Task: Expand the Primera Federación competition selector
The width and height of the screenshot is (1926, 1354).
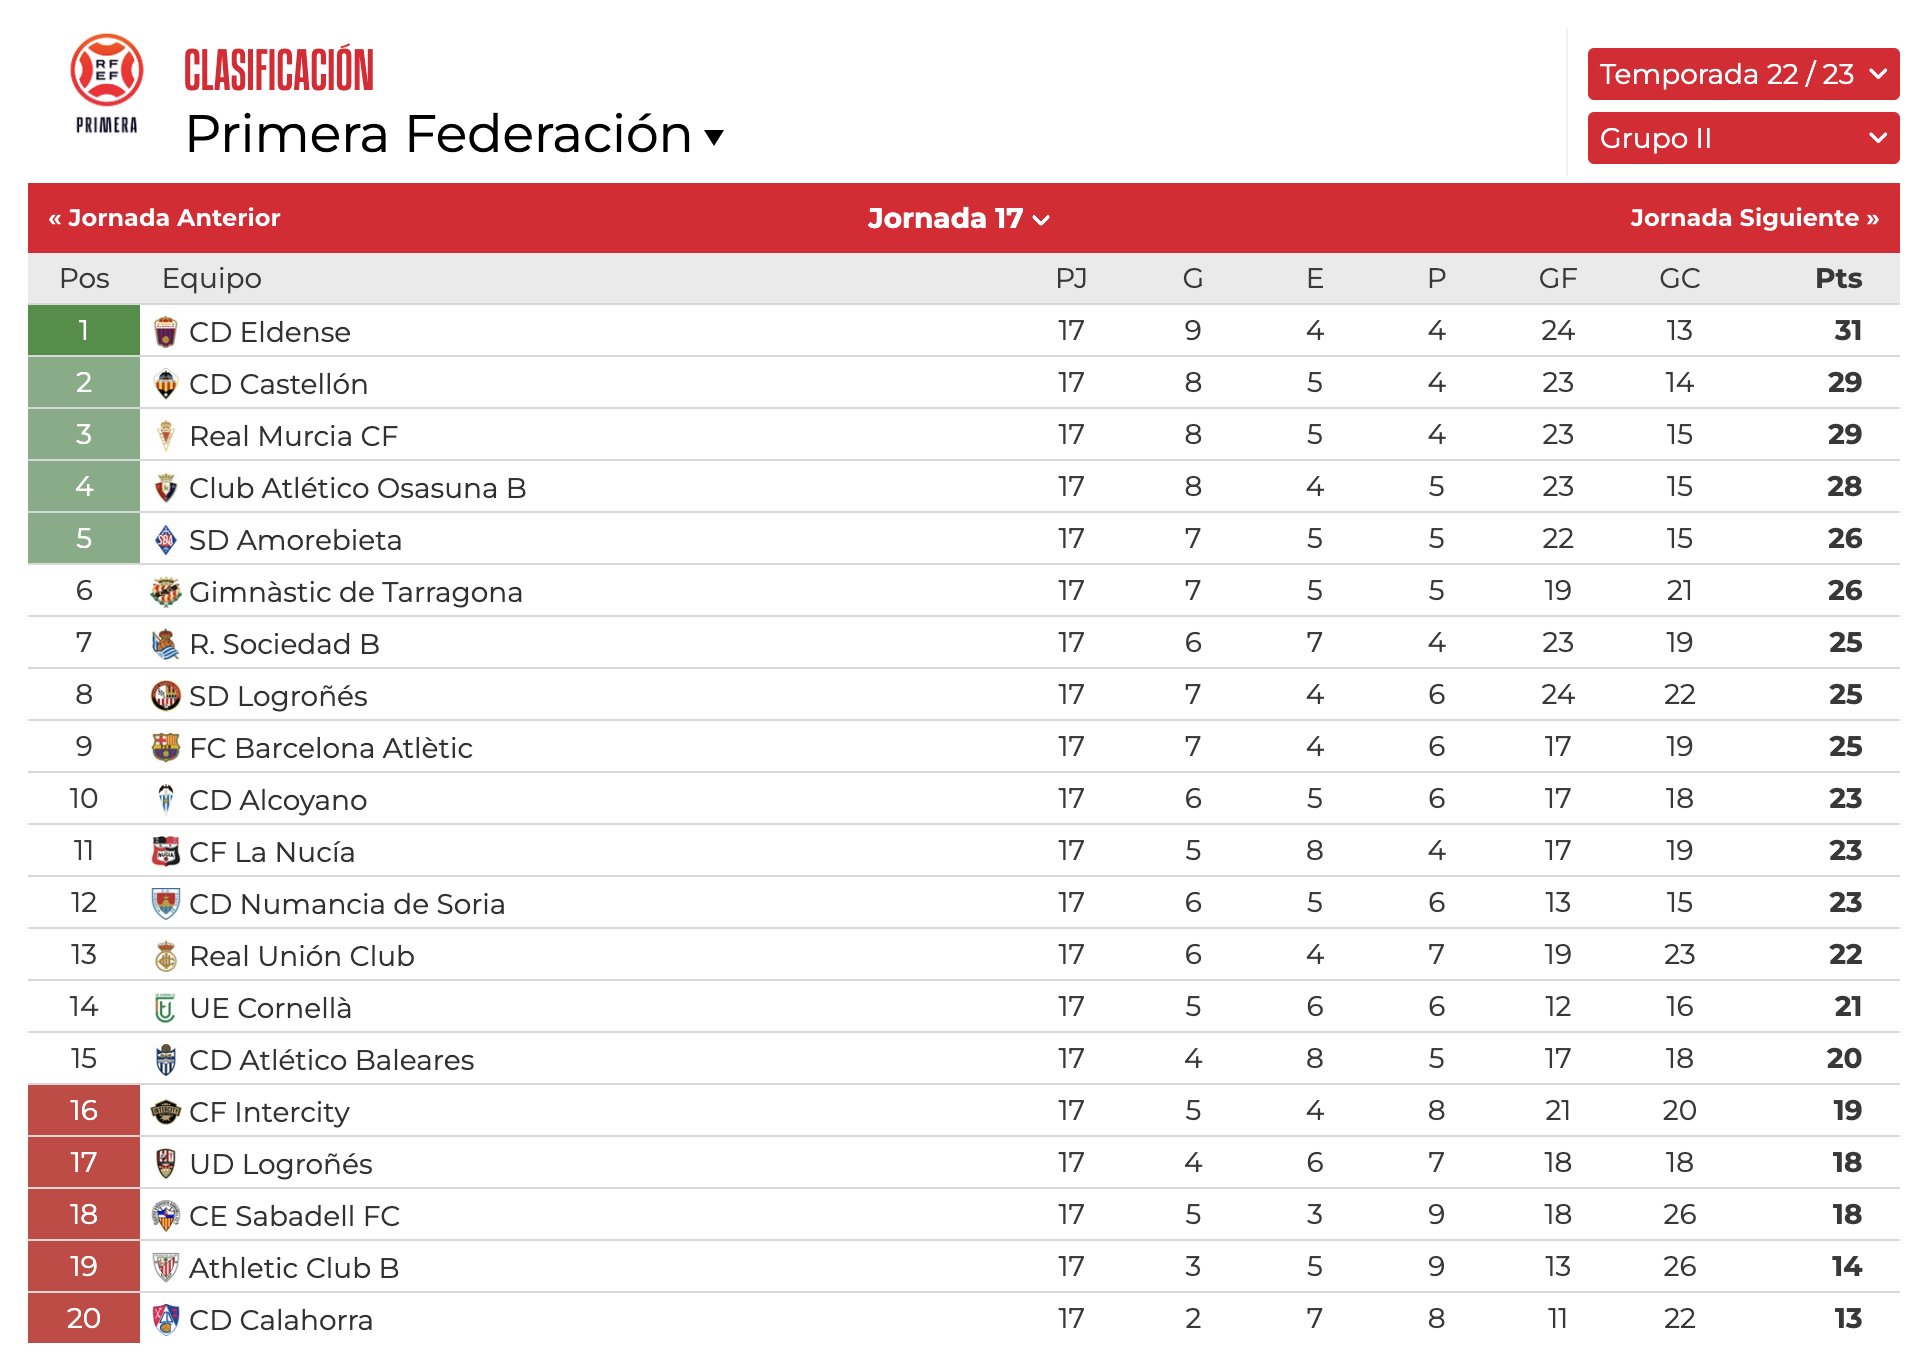Action: click(x=454, y=134)
